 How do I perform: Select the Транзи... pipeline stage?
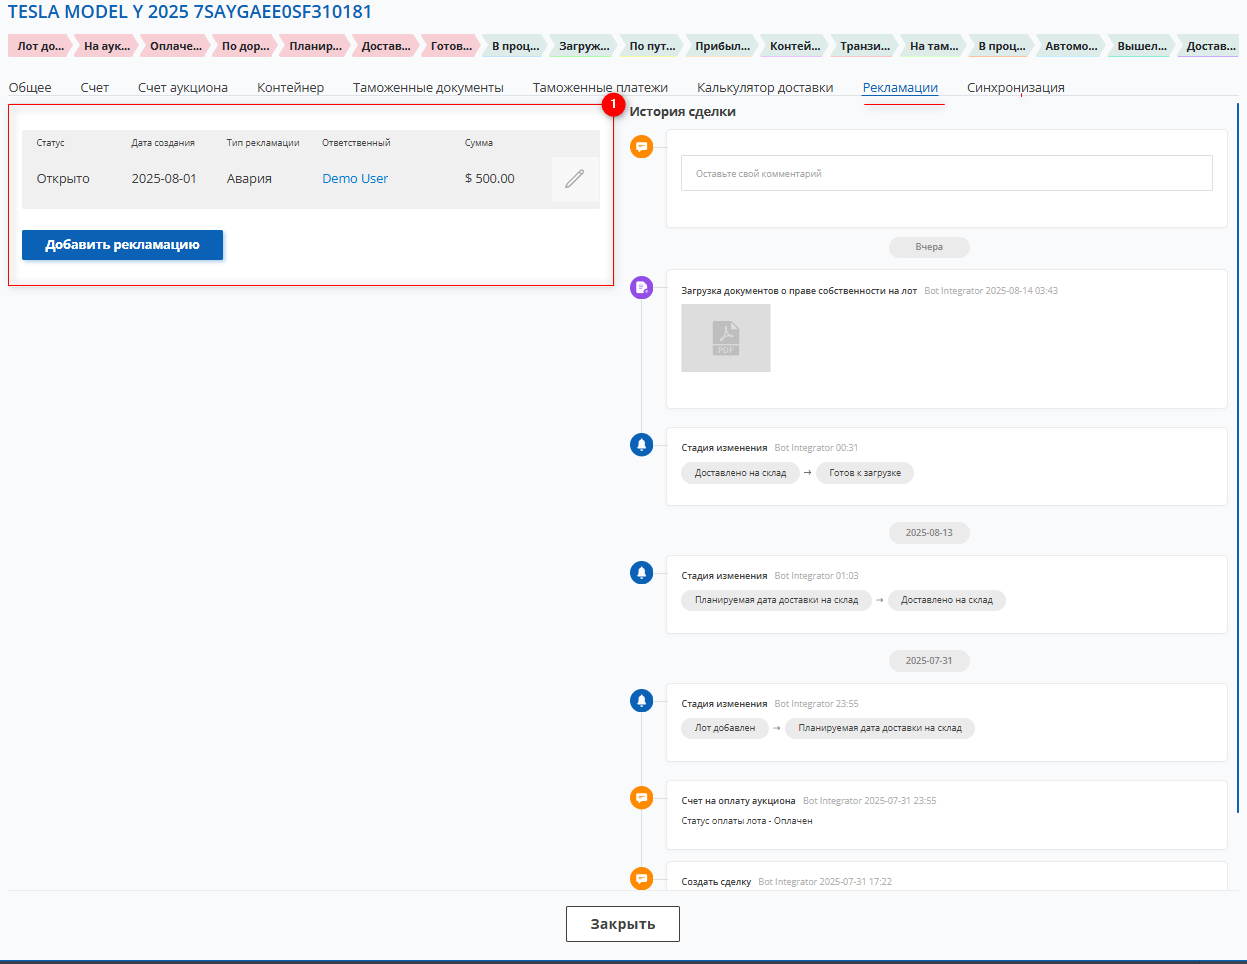coord(865,46)
